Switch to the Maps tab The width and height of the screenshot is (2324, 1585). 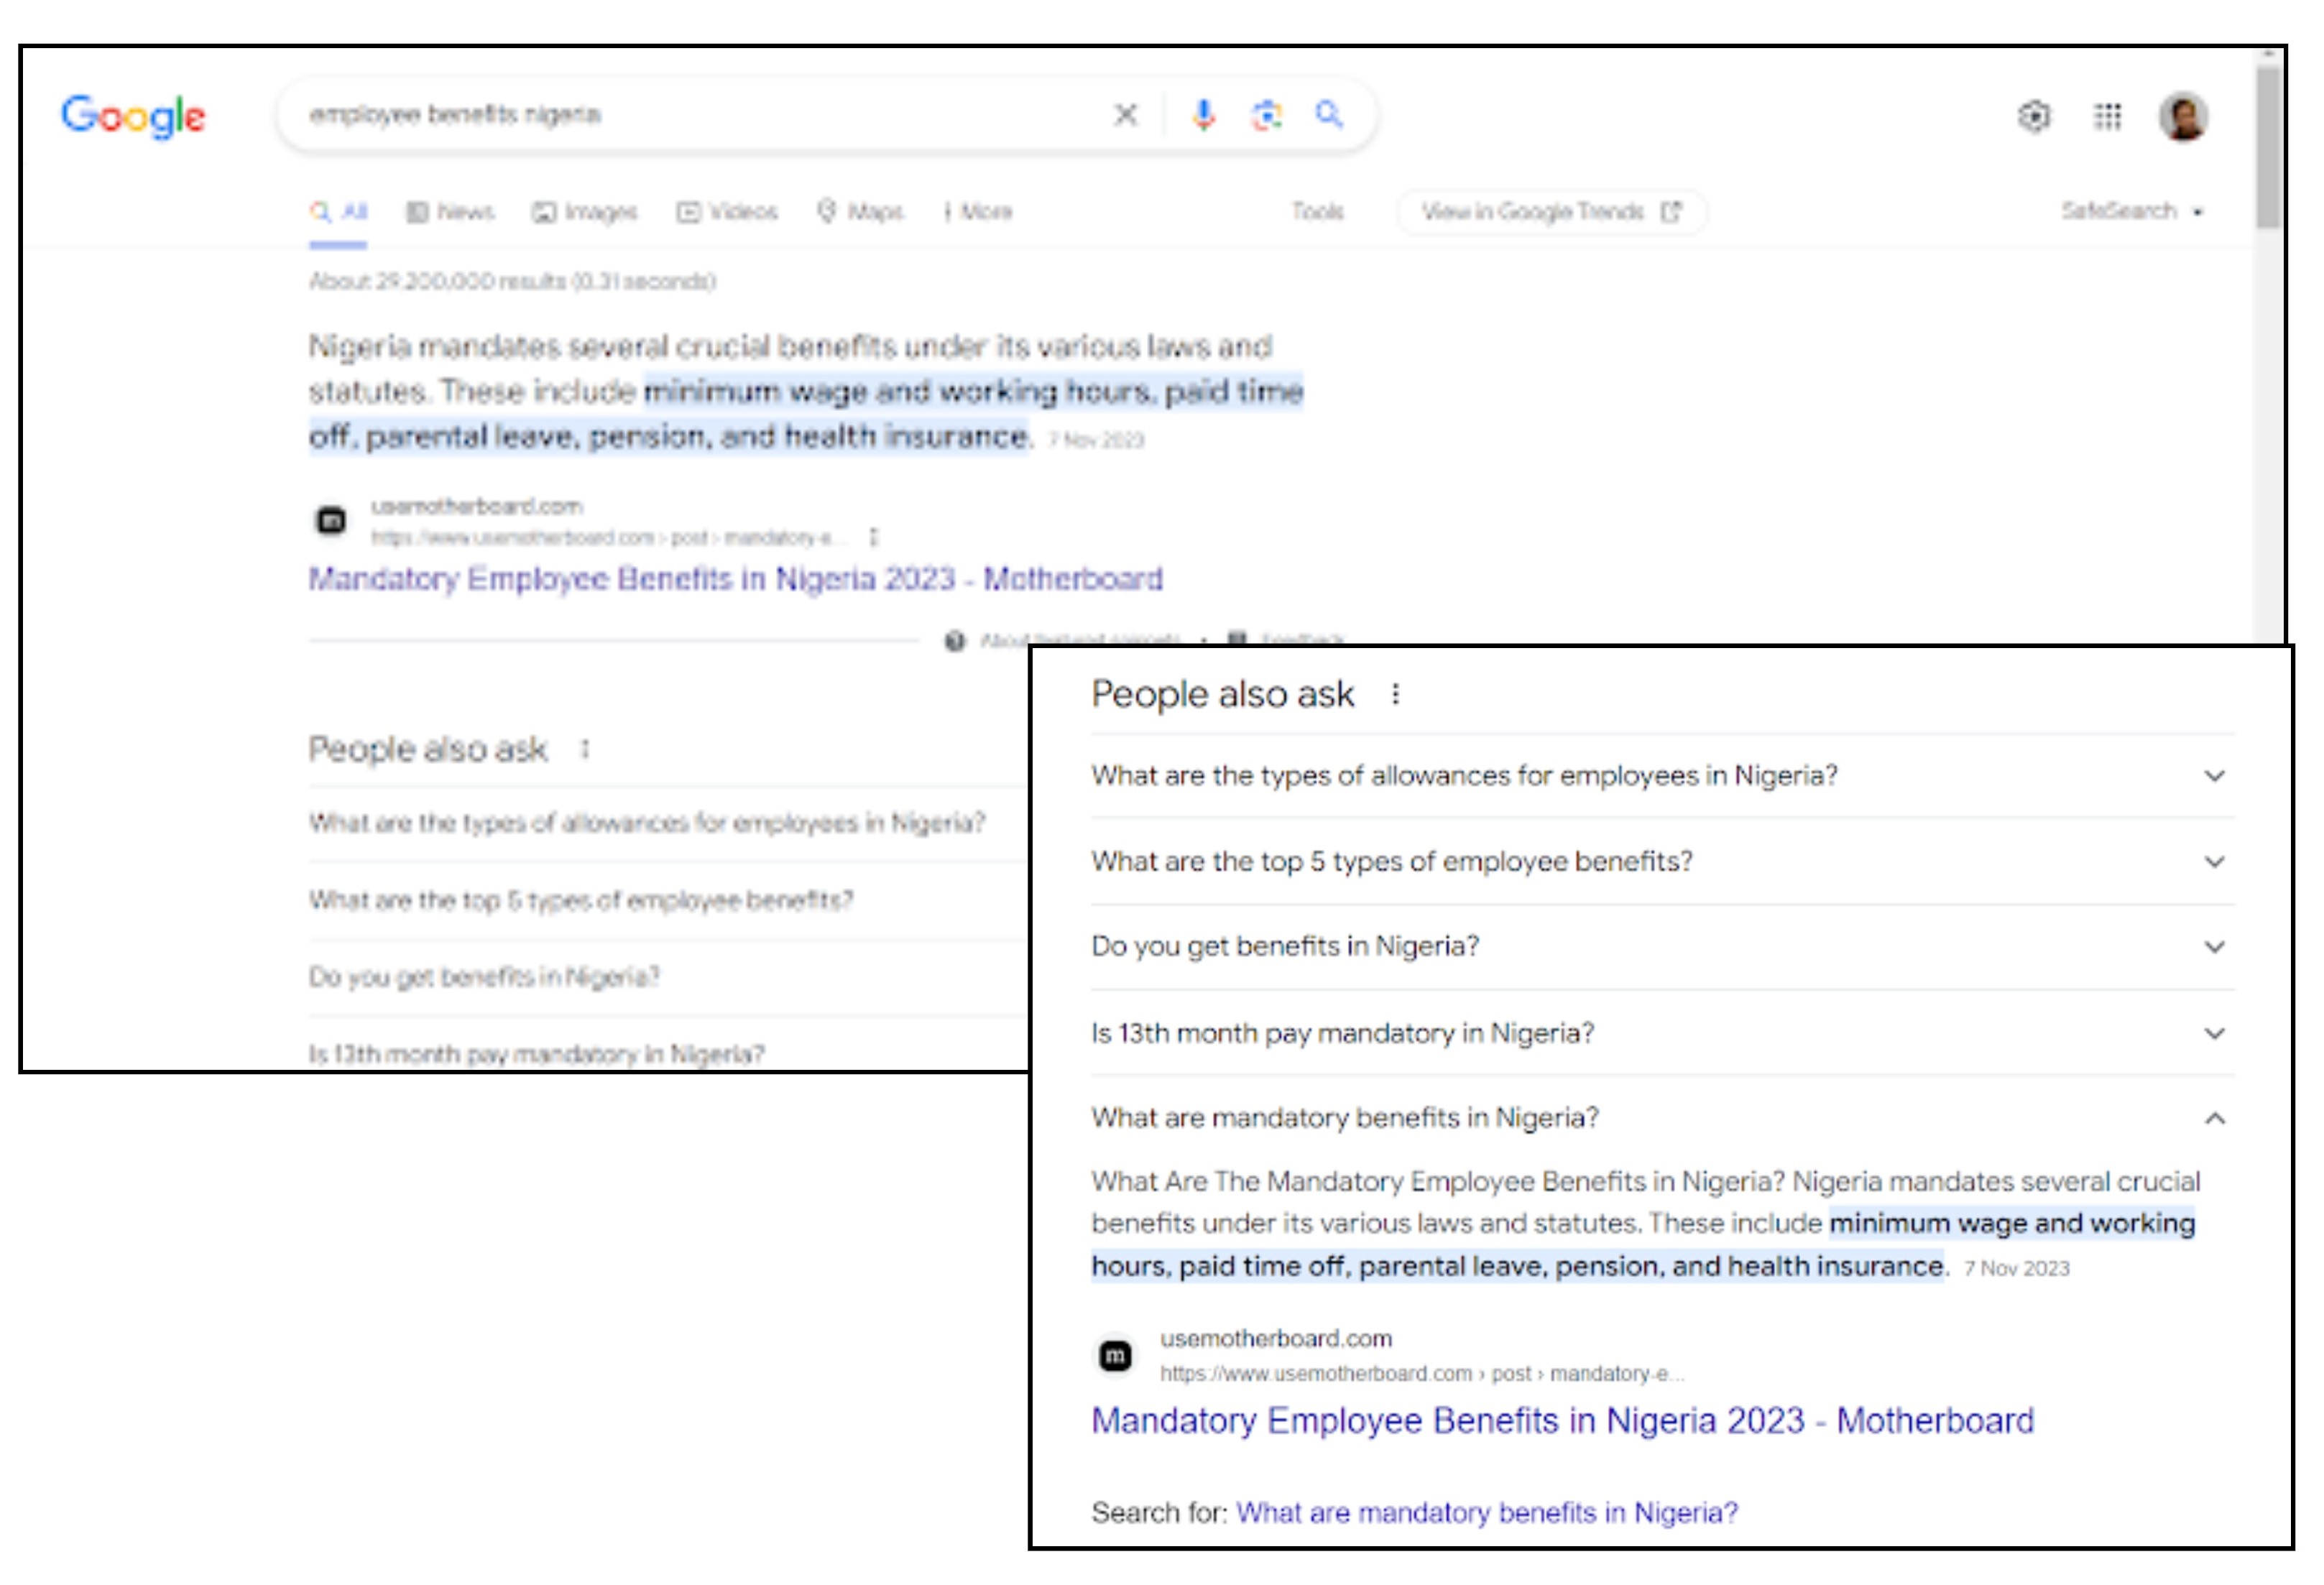coord(860,212)
